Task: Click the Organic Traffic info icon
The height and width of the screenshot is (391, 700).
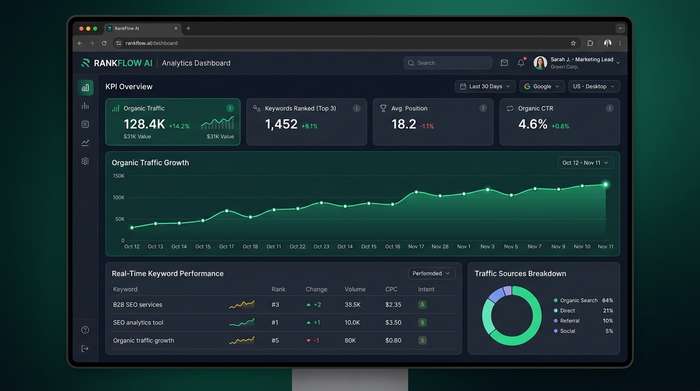Action: pyautogui.click(x=230, y=108)
